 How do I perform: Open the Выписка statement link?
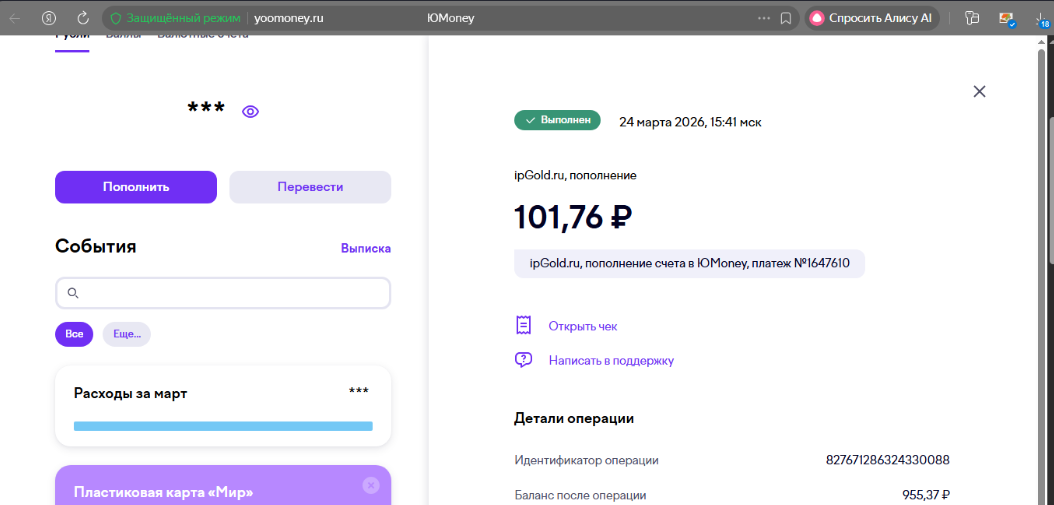365,248
